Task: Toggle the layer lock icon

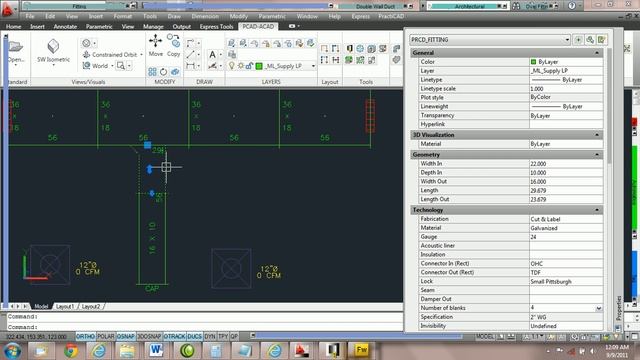Action: click(x=249, y=66)
